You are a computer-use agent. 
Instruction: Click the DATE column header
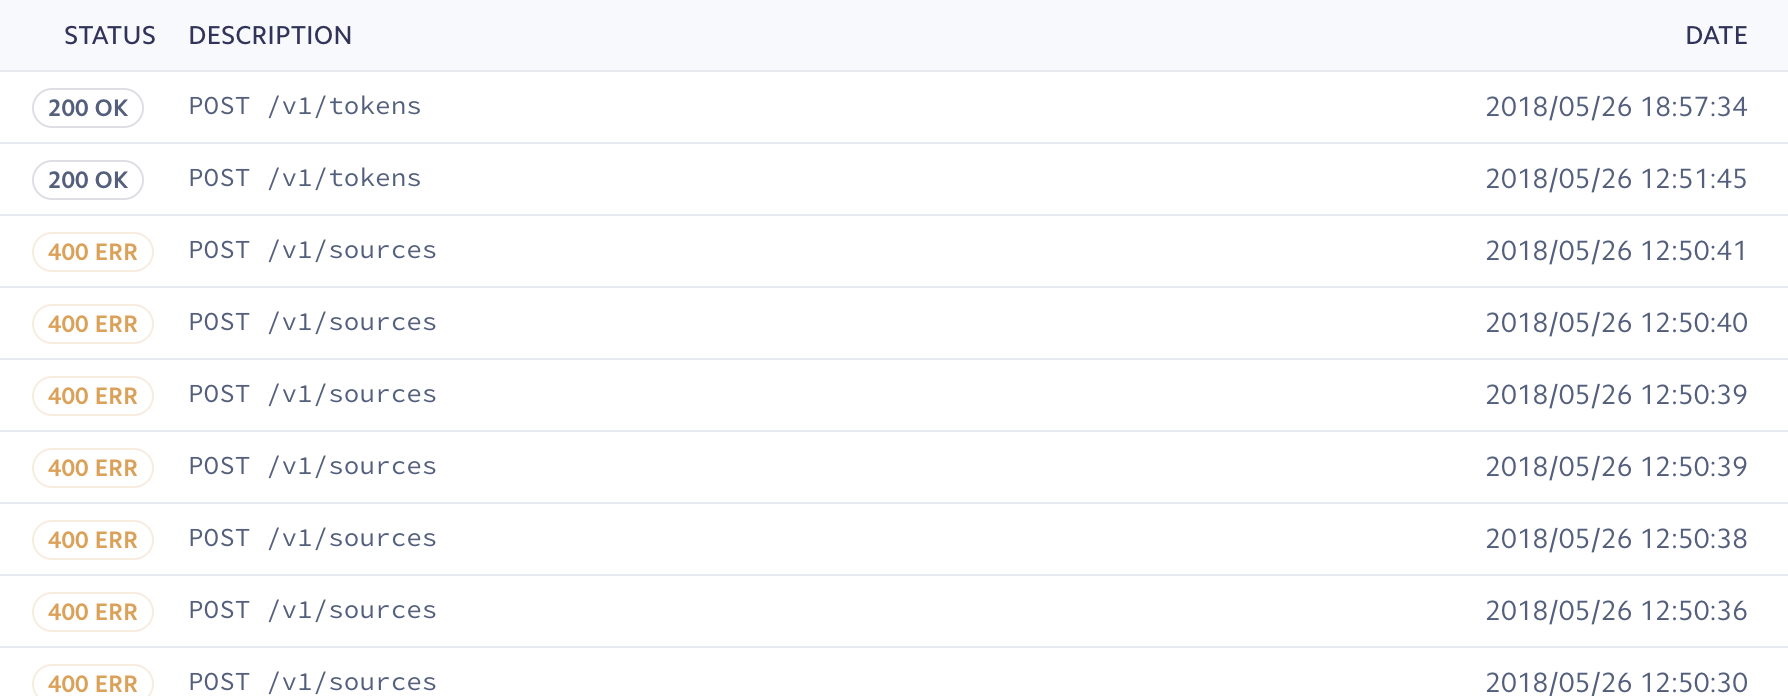tap(1716, 35)
